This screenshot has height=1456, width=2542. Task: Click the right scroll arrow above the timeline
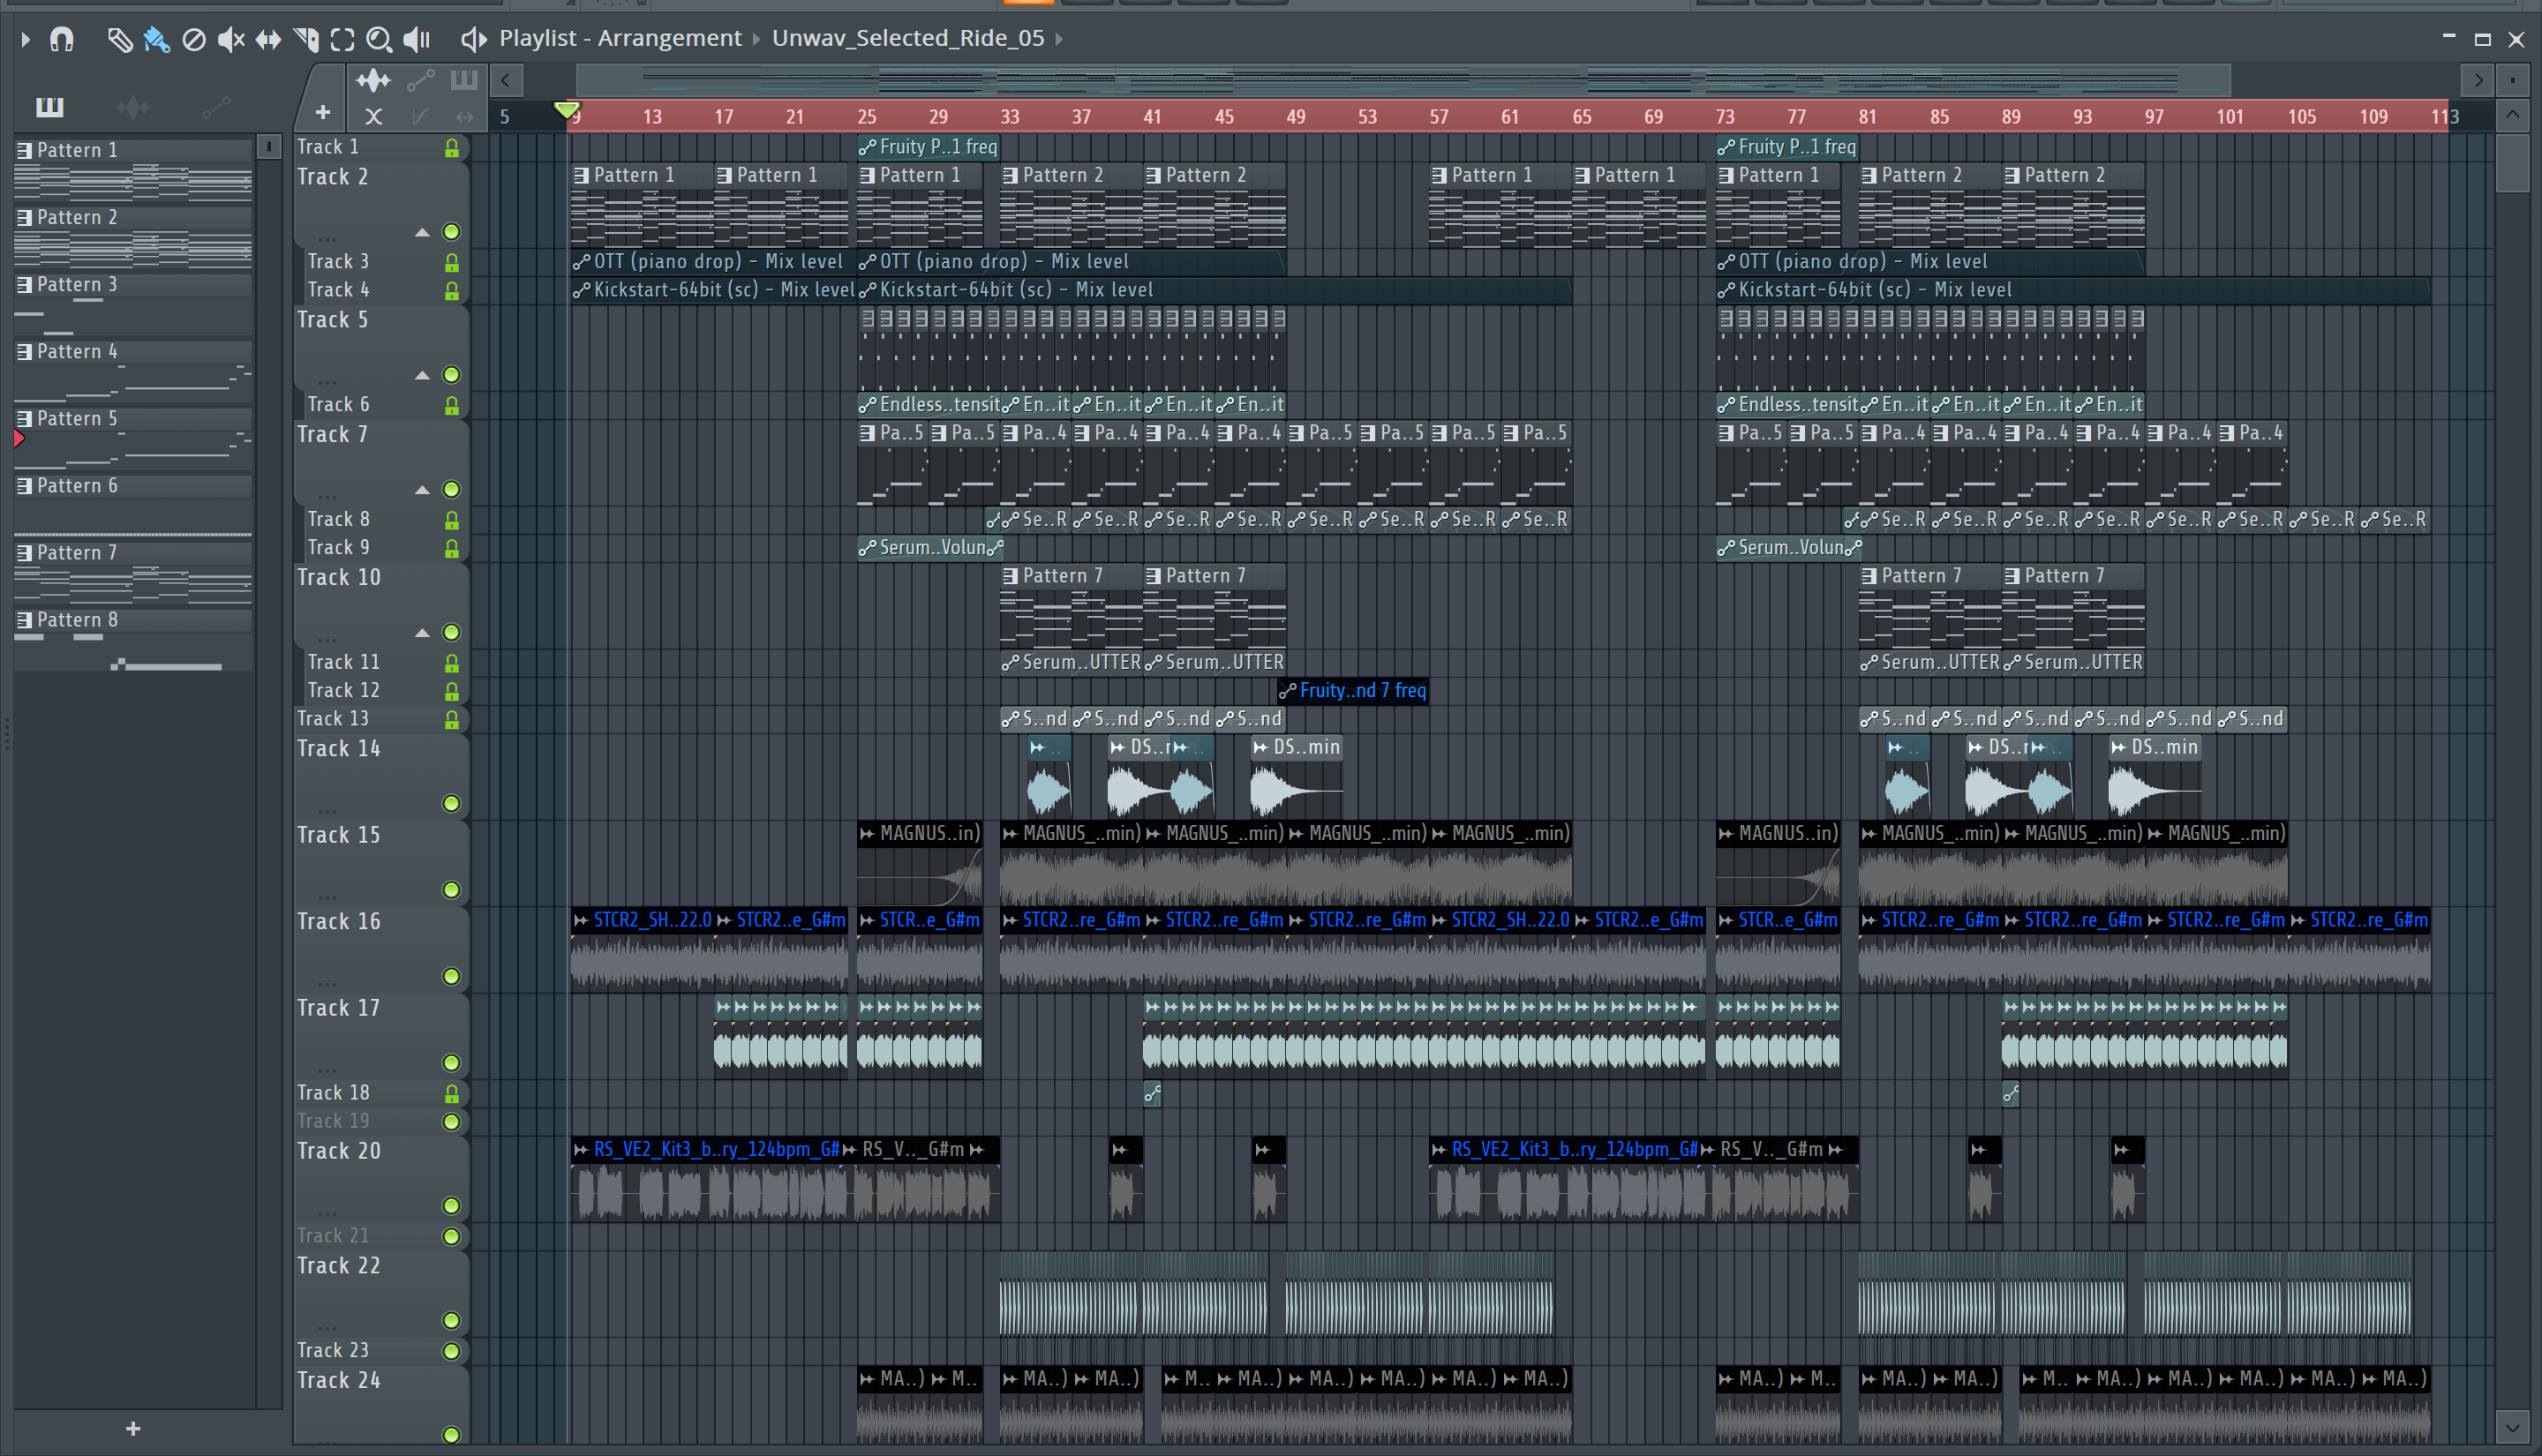coord(2477,80)
